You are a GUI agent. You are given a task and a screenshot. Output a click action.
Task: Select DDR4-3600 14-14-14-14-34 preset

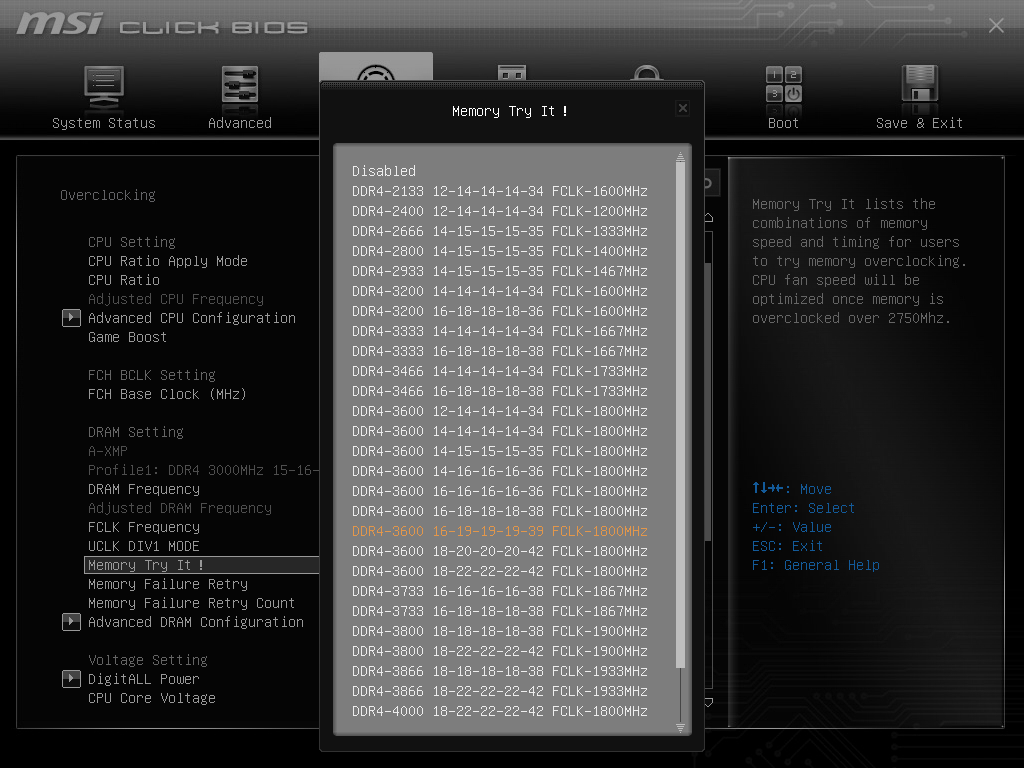coord(500,431)
